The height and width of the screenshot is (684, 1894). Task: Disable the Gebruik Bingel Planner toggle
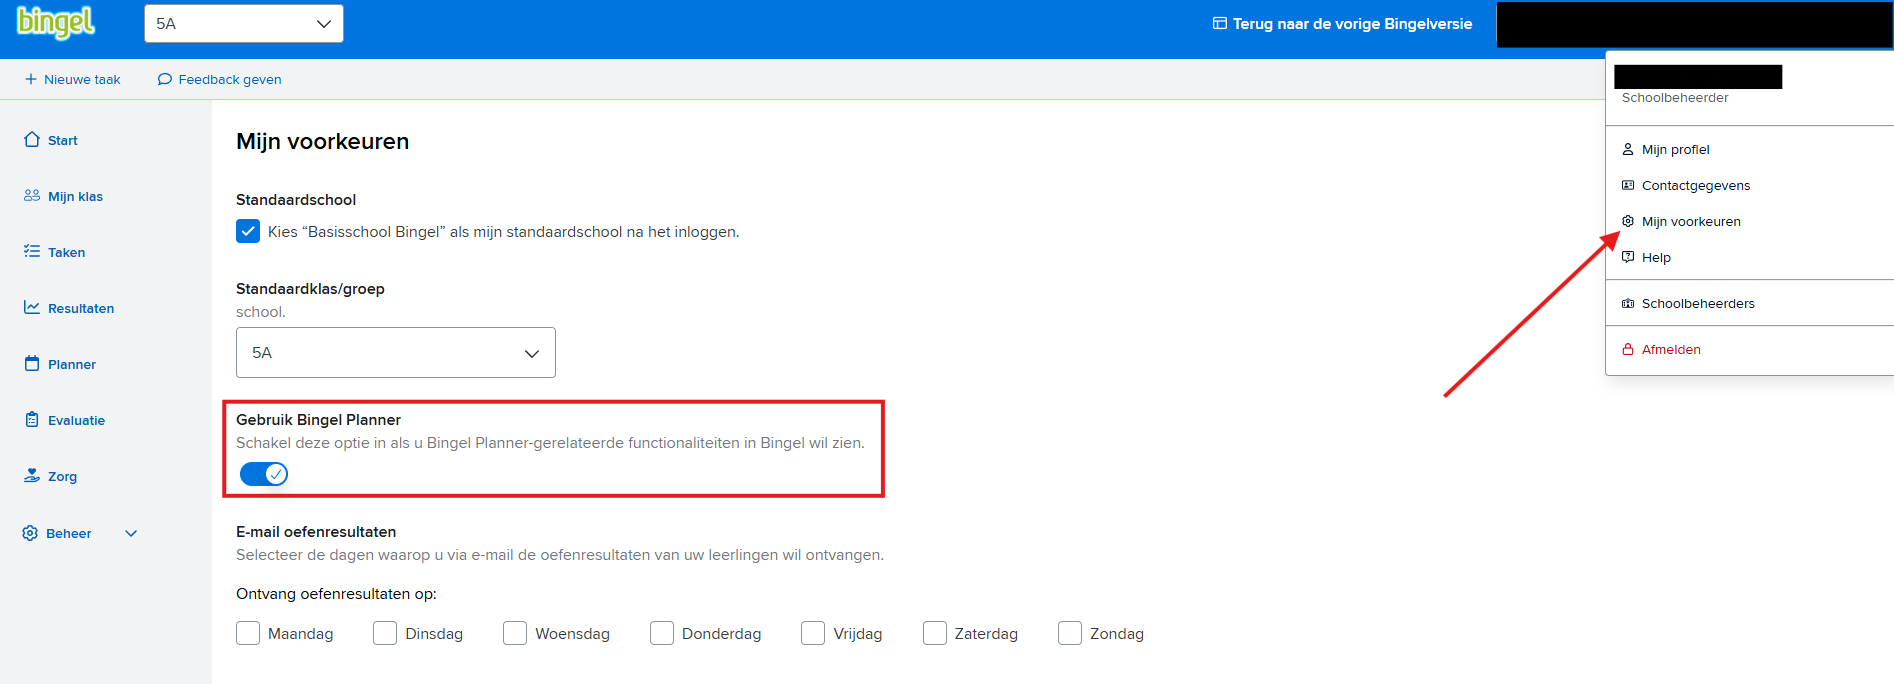pyautogui.click(x=264, y=474)
